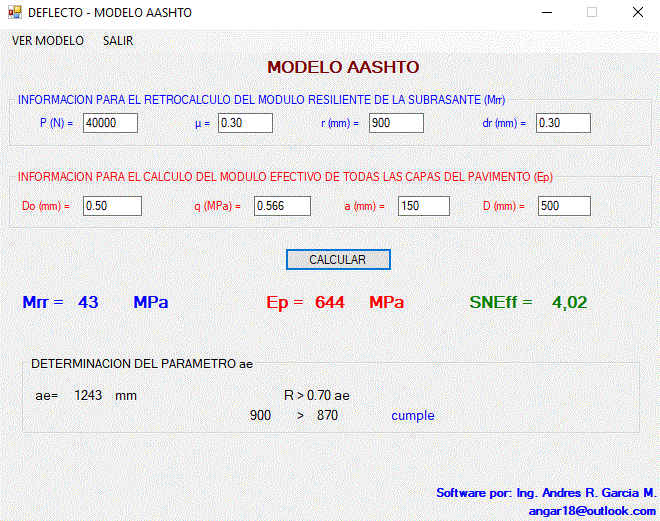This screenshot has height=521, width=660.
Task: Click the µ Poisson ratio field
Action: point(245,123)
